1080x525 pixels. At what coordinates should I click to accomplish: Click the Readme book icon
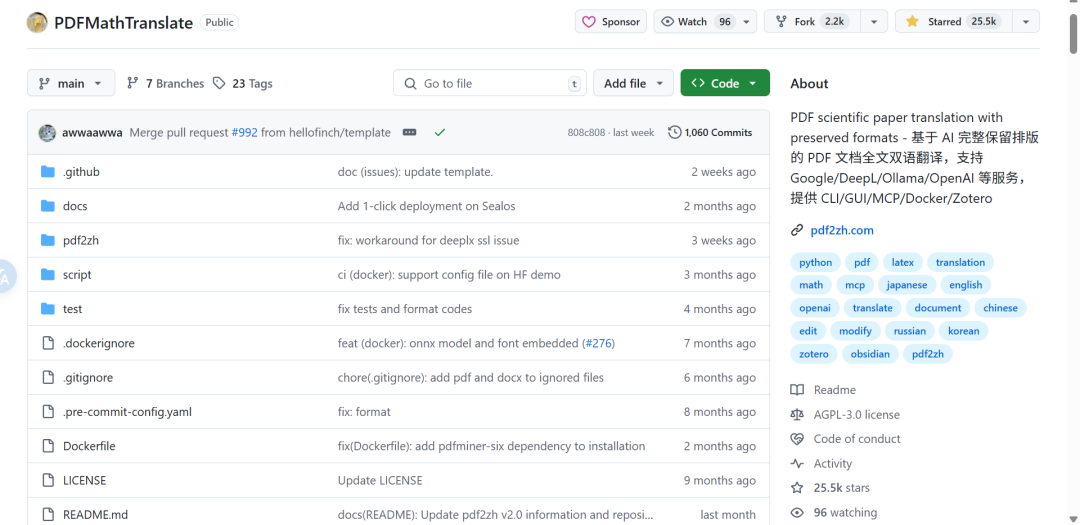tap(797, 390)
